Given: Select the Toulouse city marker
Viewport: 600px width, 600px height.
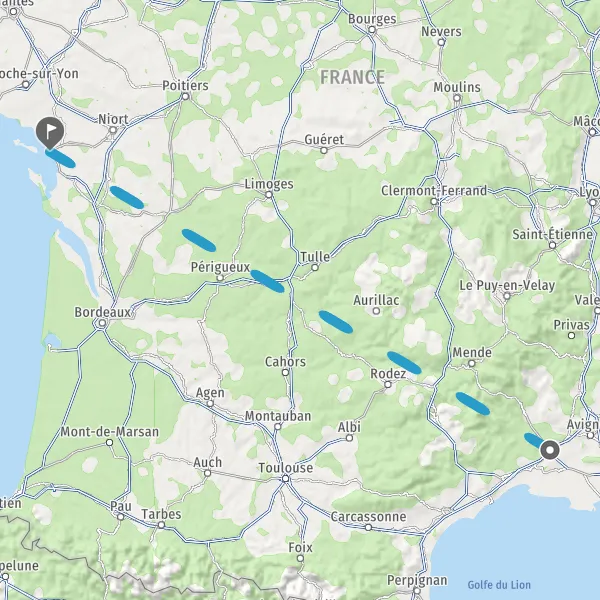Looking at the screenshot, I should [x=285, y=479].
